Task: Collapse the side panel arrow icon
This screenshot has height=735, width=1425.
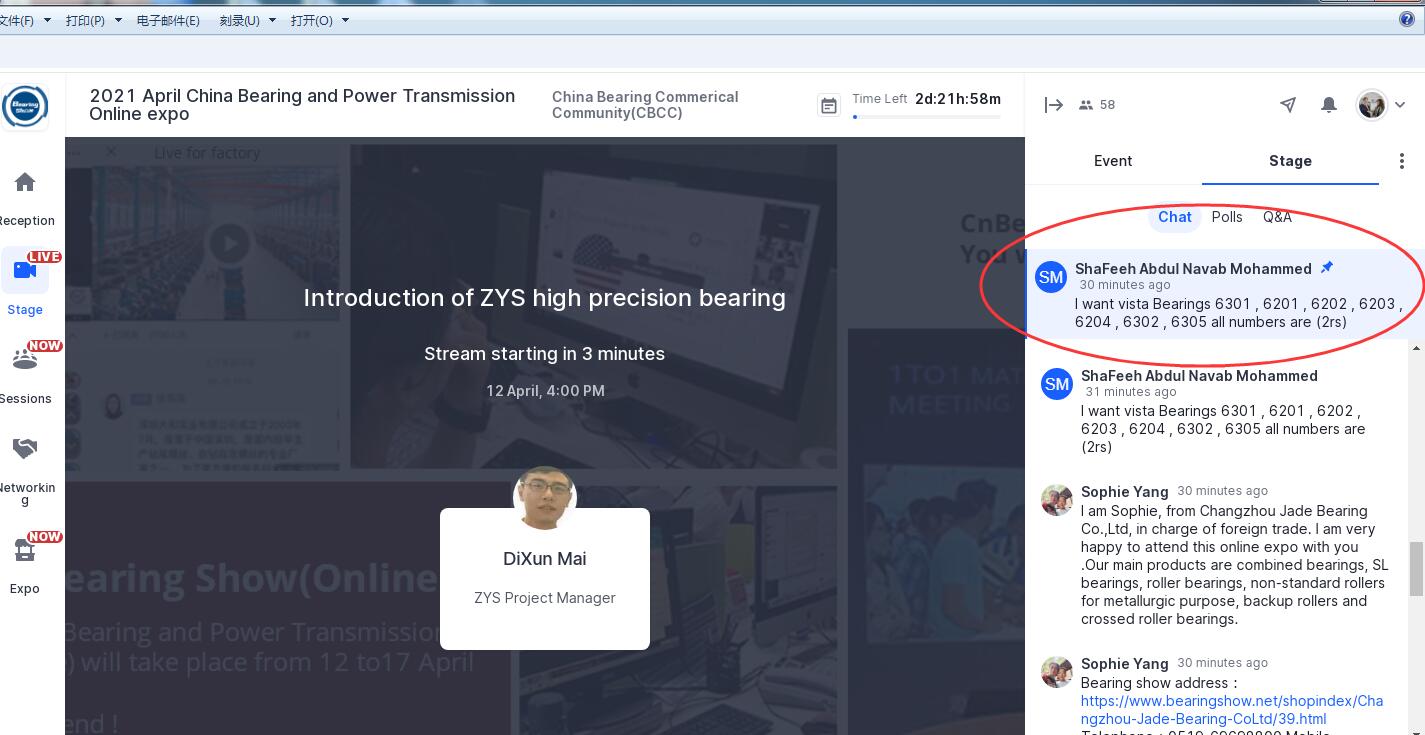Action: 1053,105
